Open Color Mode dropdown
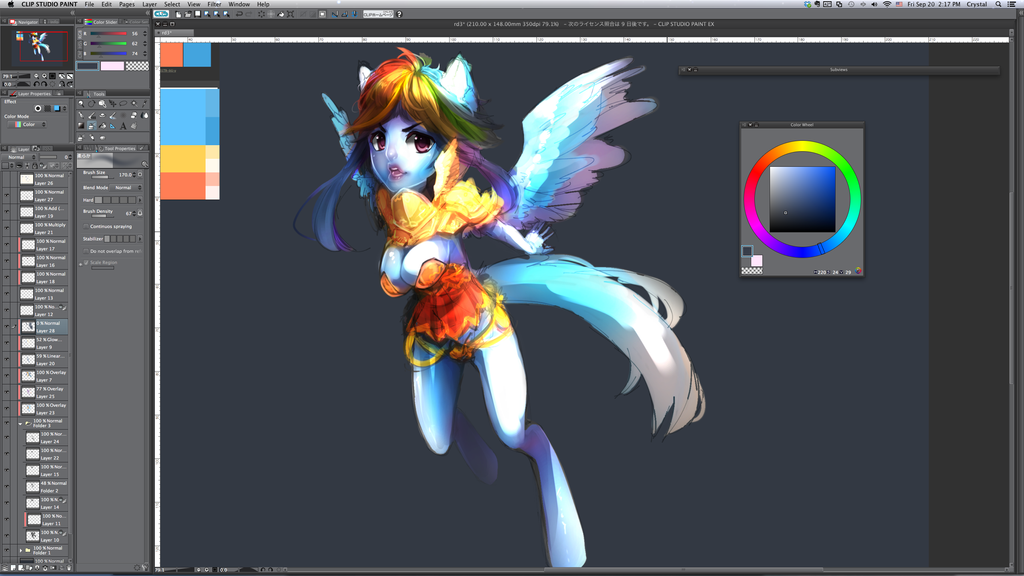 click(x=27, y=124)
